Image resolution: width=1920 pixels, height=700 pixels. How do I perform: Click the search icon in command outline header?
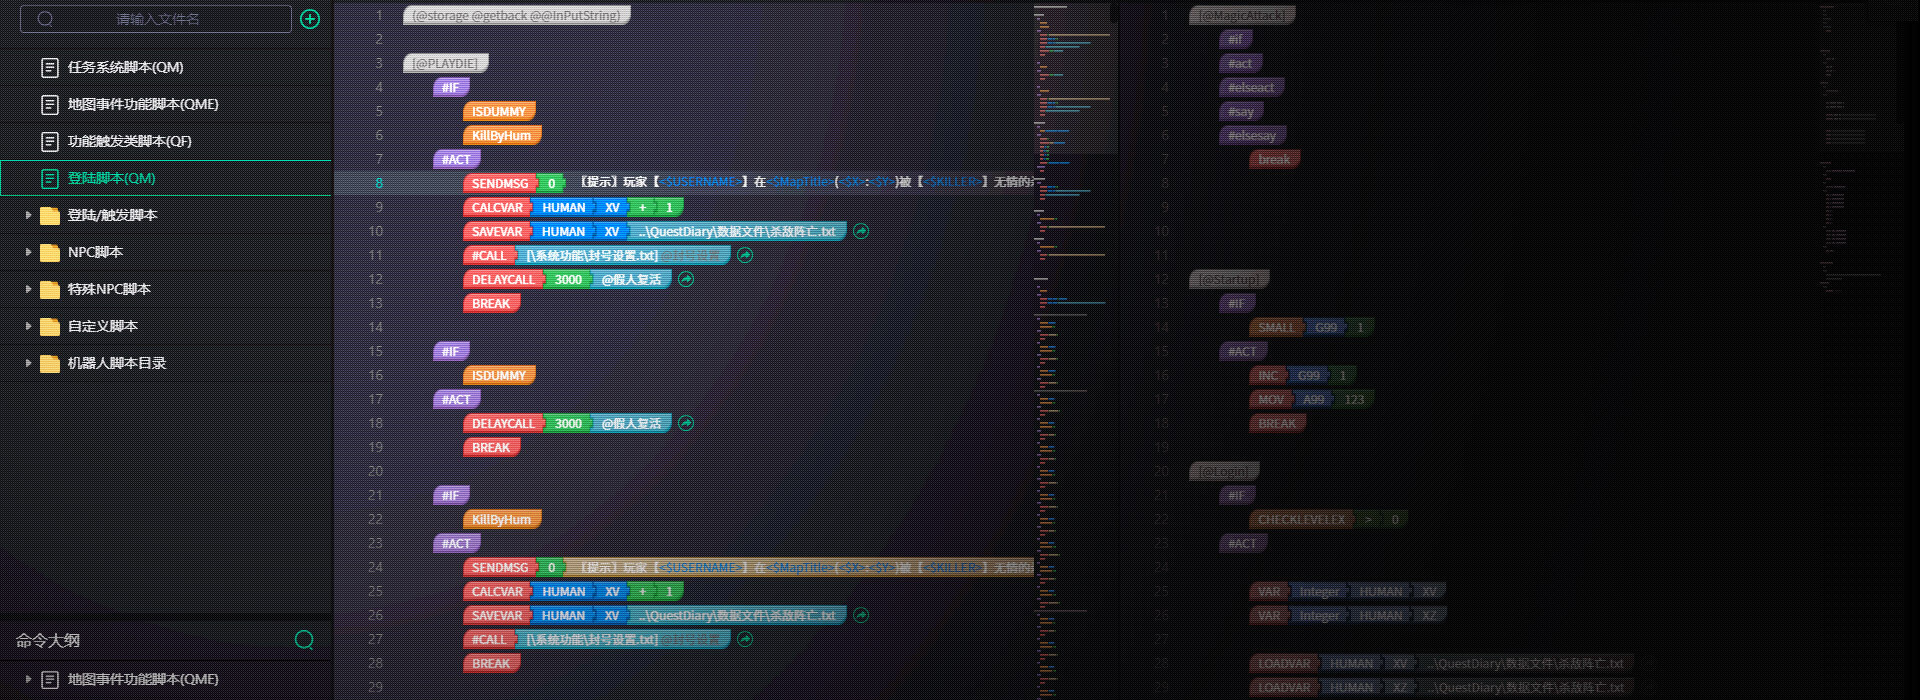click(304, 640)
